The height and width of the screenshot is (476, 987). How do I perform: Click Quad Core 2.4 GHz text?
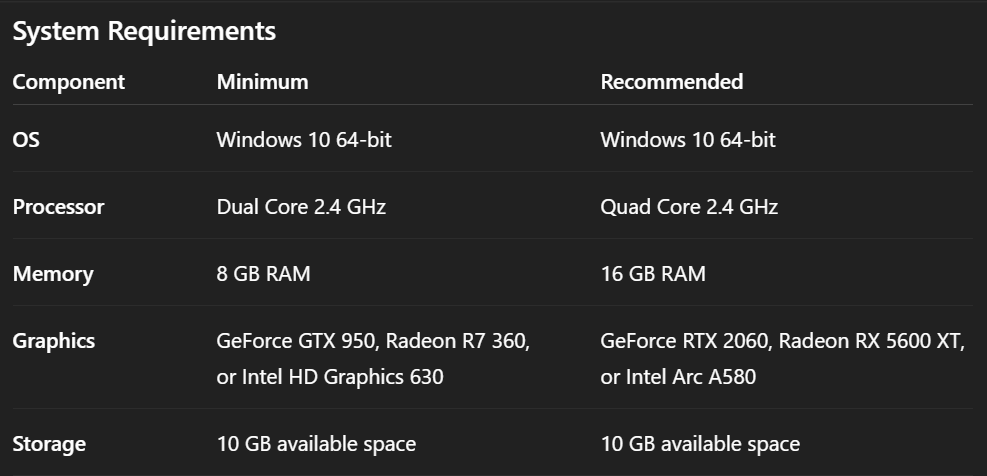point(689,208)
